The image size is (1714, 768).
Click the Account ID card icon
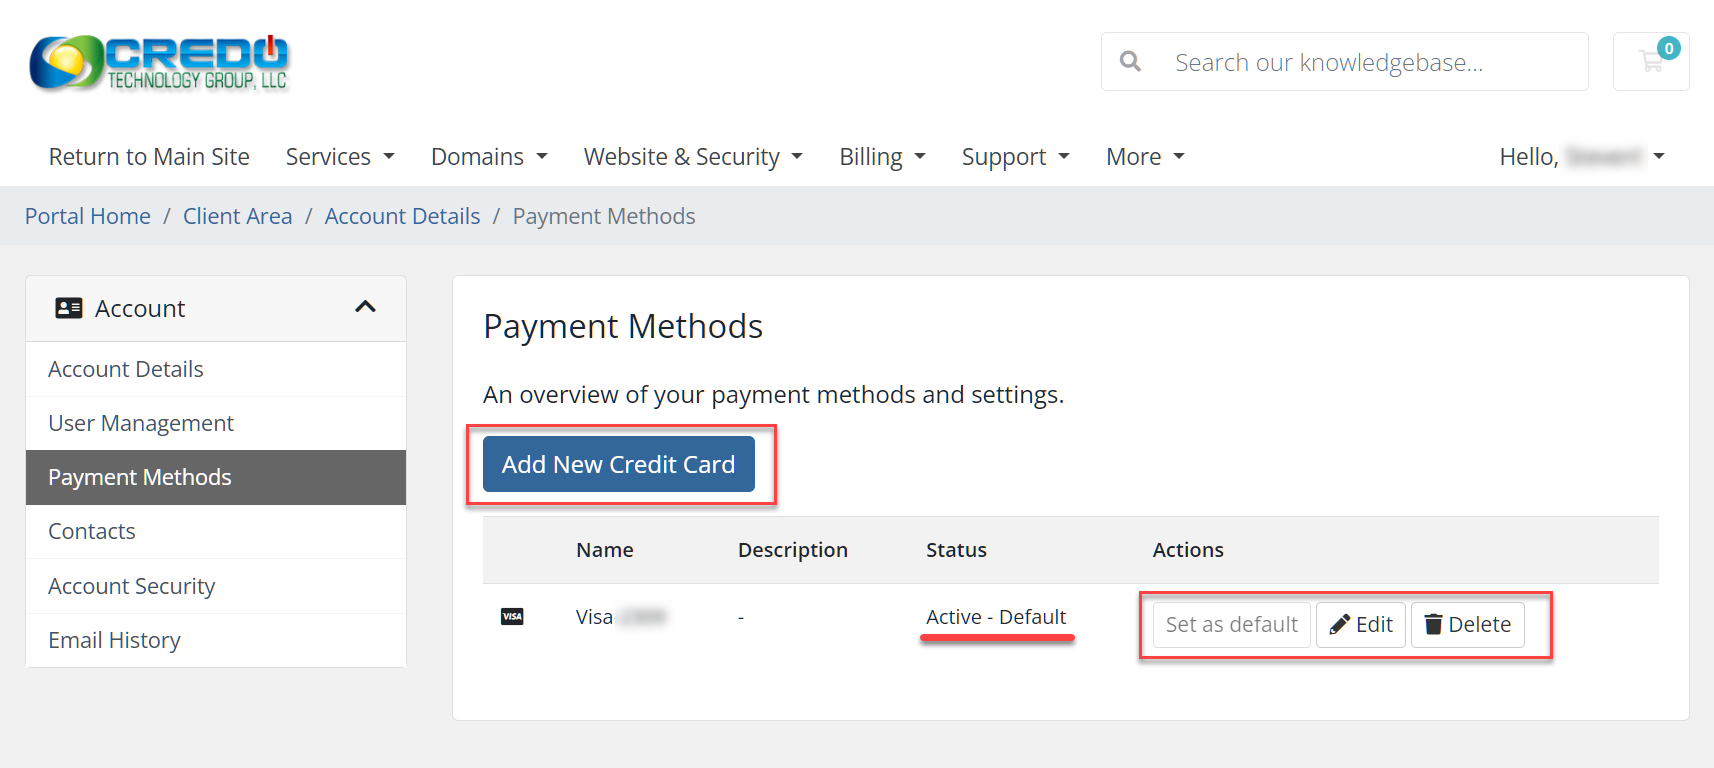pyautogui.click(x=69, y=308)
